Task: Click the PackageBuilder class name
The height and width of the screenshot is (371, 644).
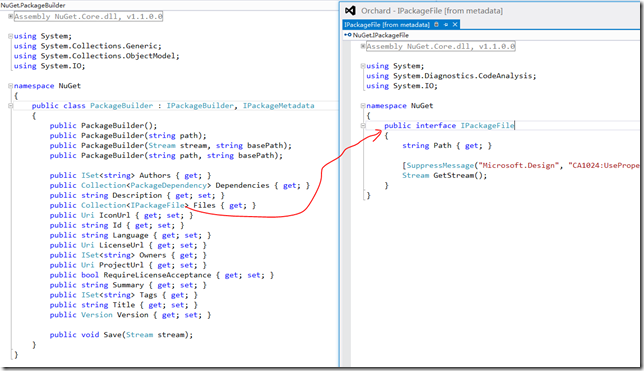Action: point(121,106)
